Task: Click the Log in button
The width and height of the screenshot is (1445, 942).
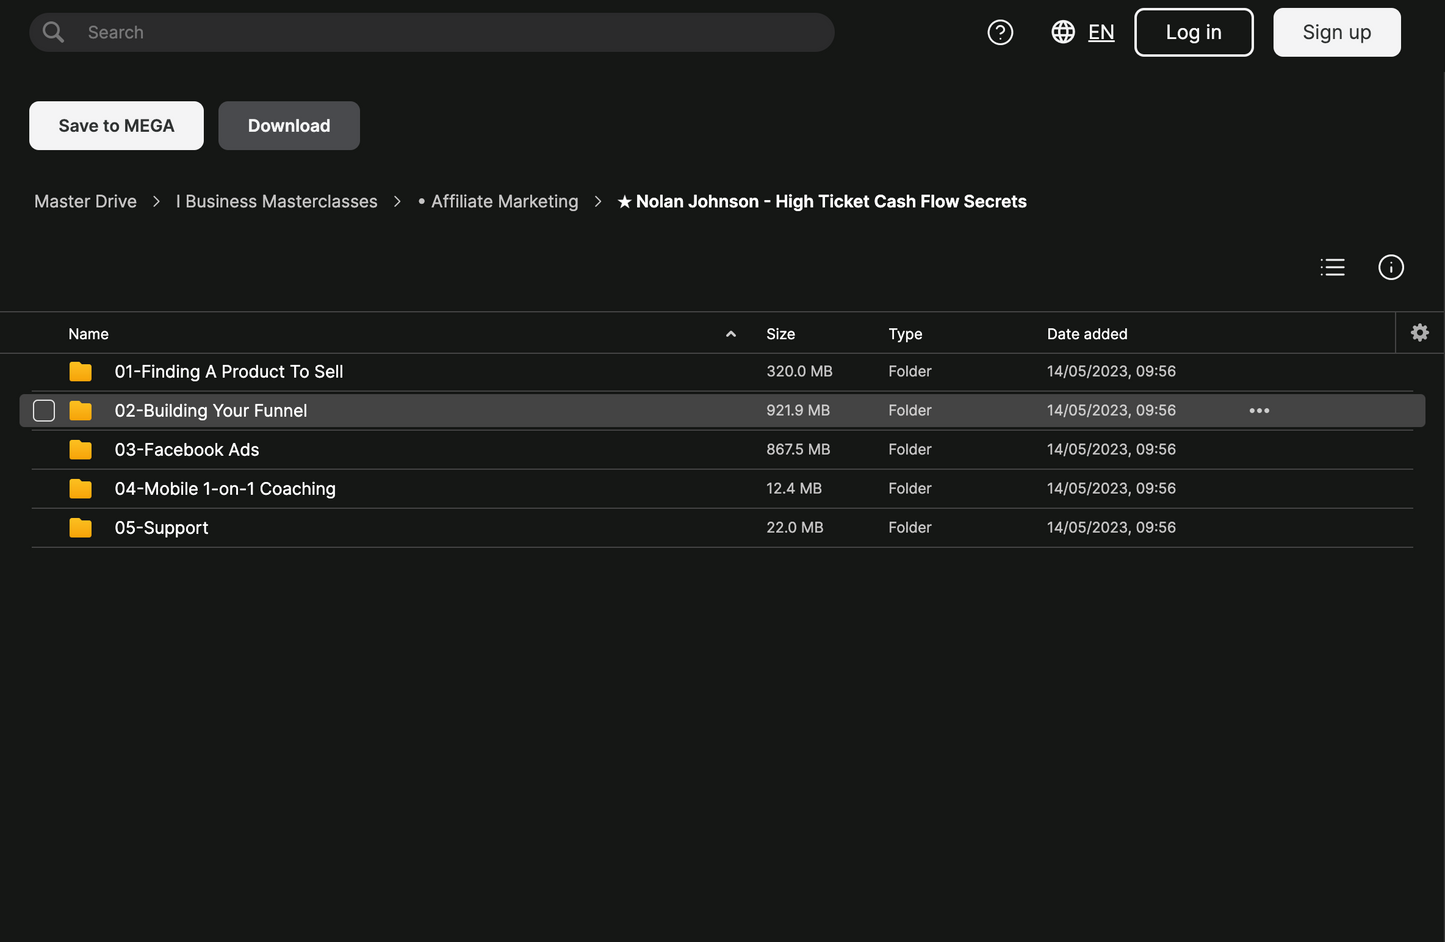Action: [x=1194, y=32]
